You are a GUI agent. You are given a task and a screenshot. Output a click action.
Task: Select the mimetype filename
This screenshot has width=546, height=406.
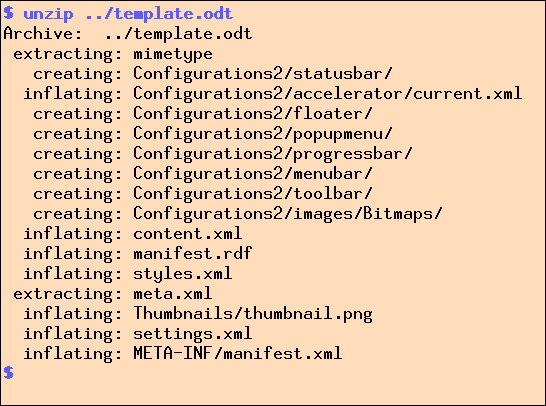173,55
